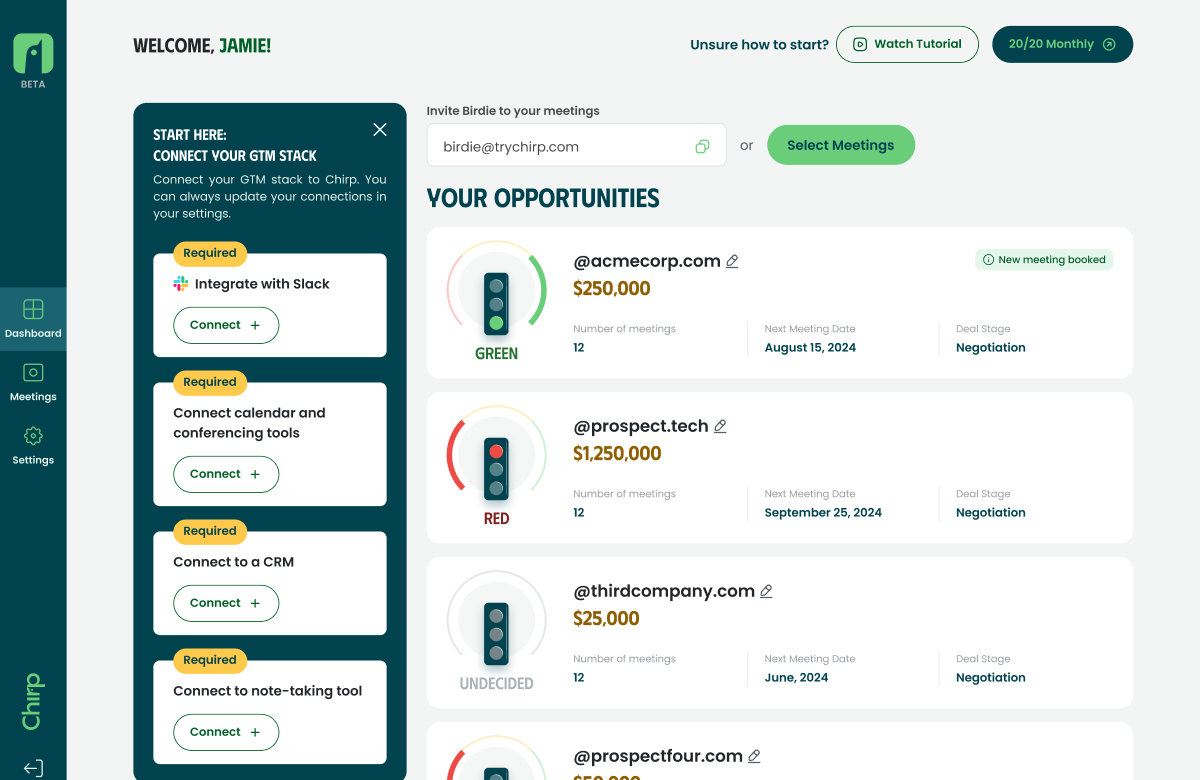Image resolution: width=1200 pixels, height=780 pixels.
Task: Connect calendar and conferencing tools
Action: tap(226, 474)
